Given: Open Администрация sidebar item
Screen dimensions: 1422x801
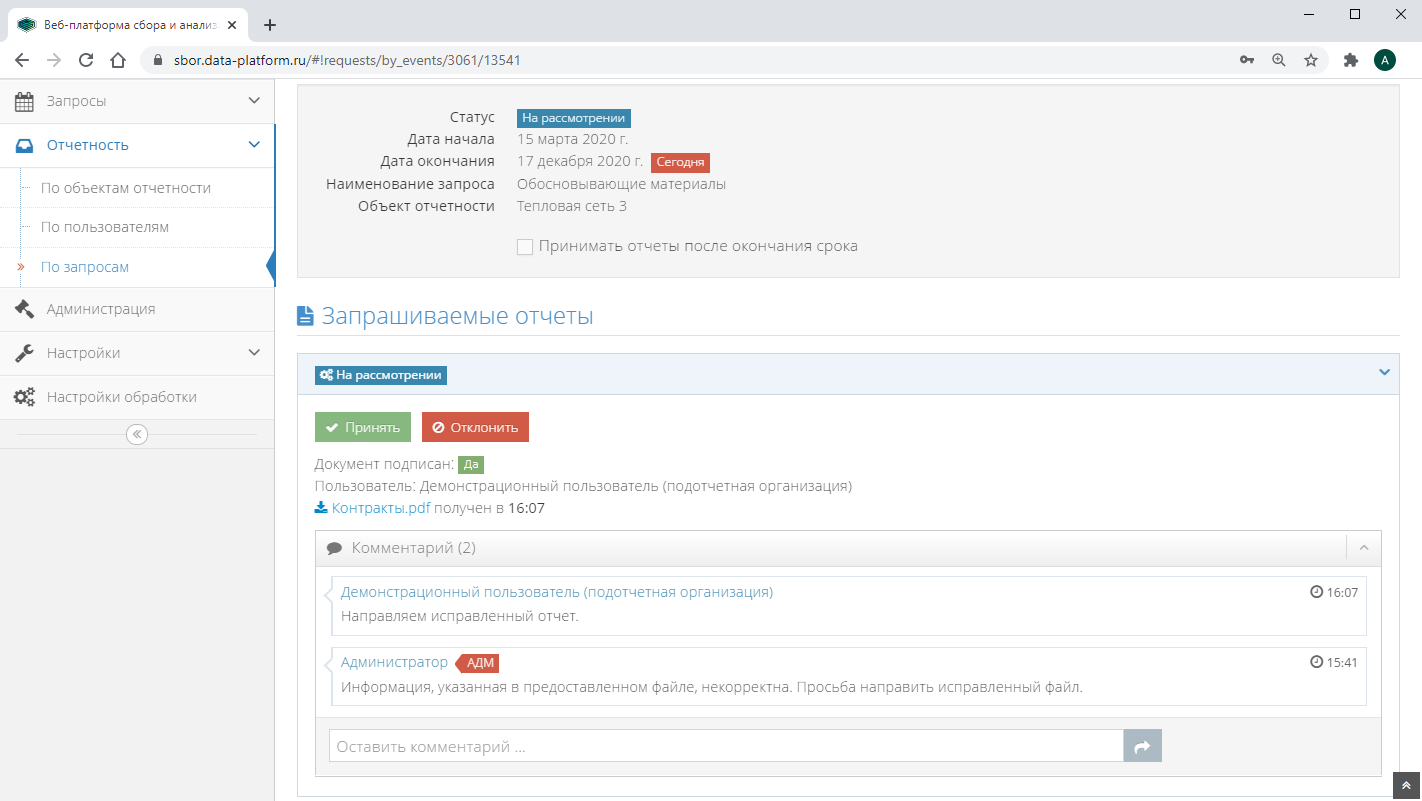Looking at the screenshot, I should click(x=137, y=309).
